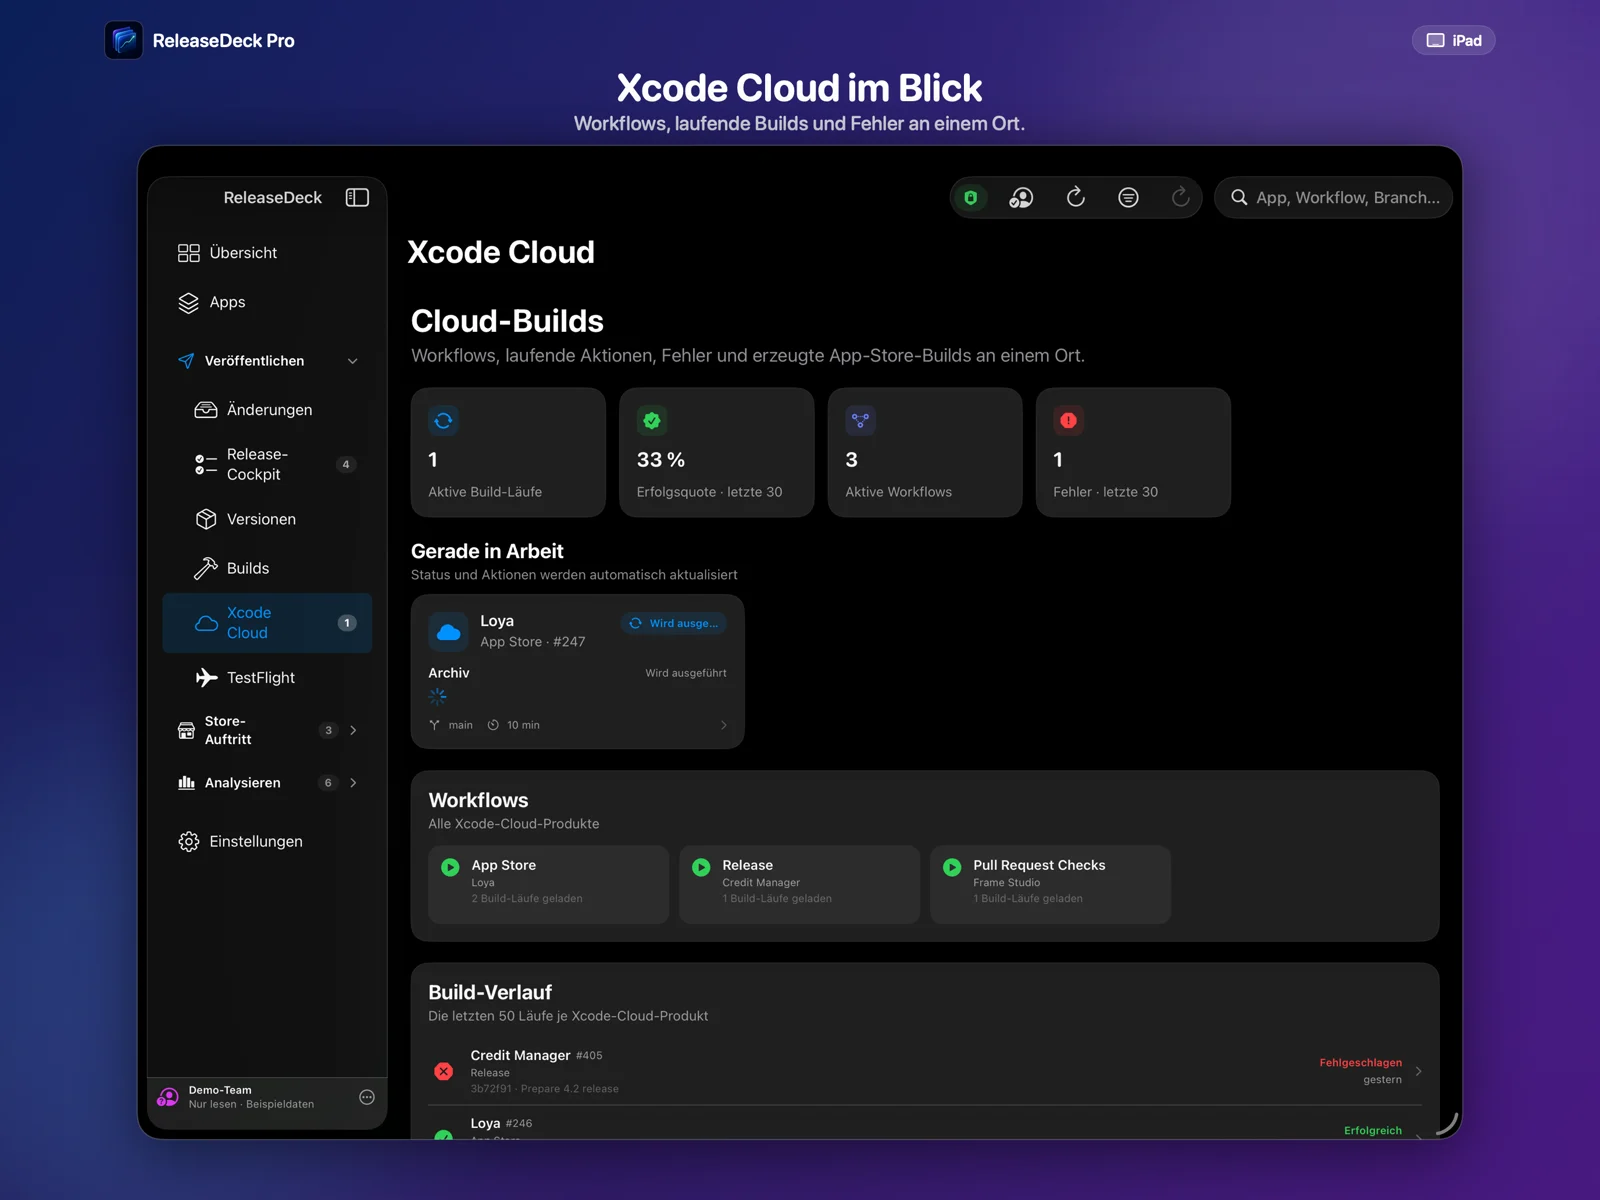Click the Release-Cockpit checklist icon
The image size is (1600, 1200).
click(206, 464)
